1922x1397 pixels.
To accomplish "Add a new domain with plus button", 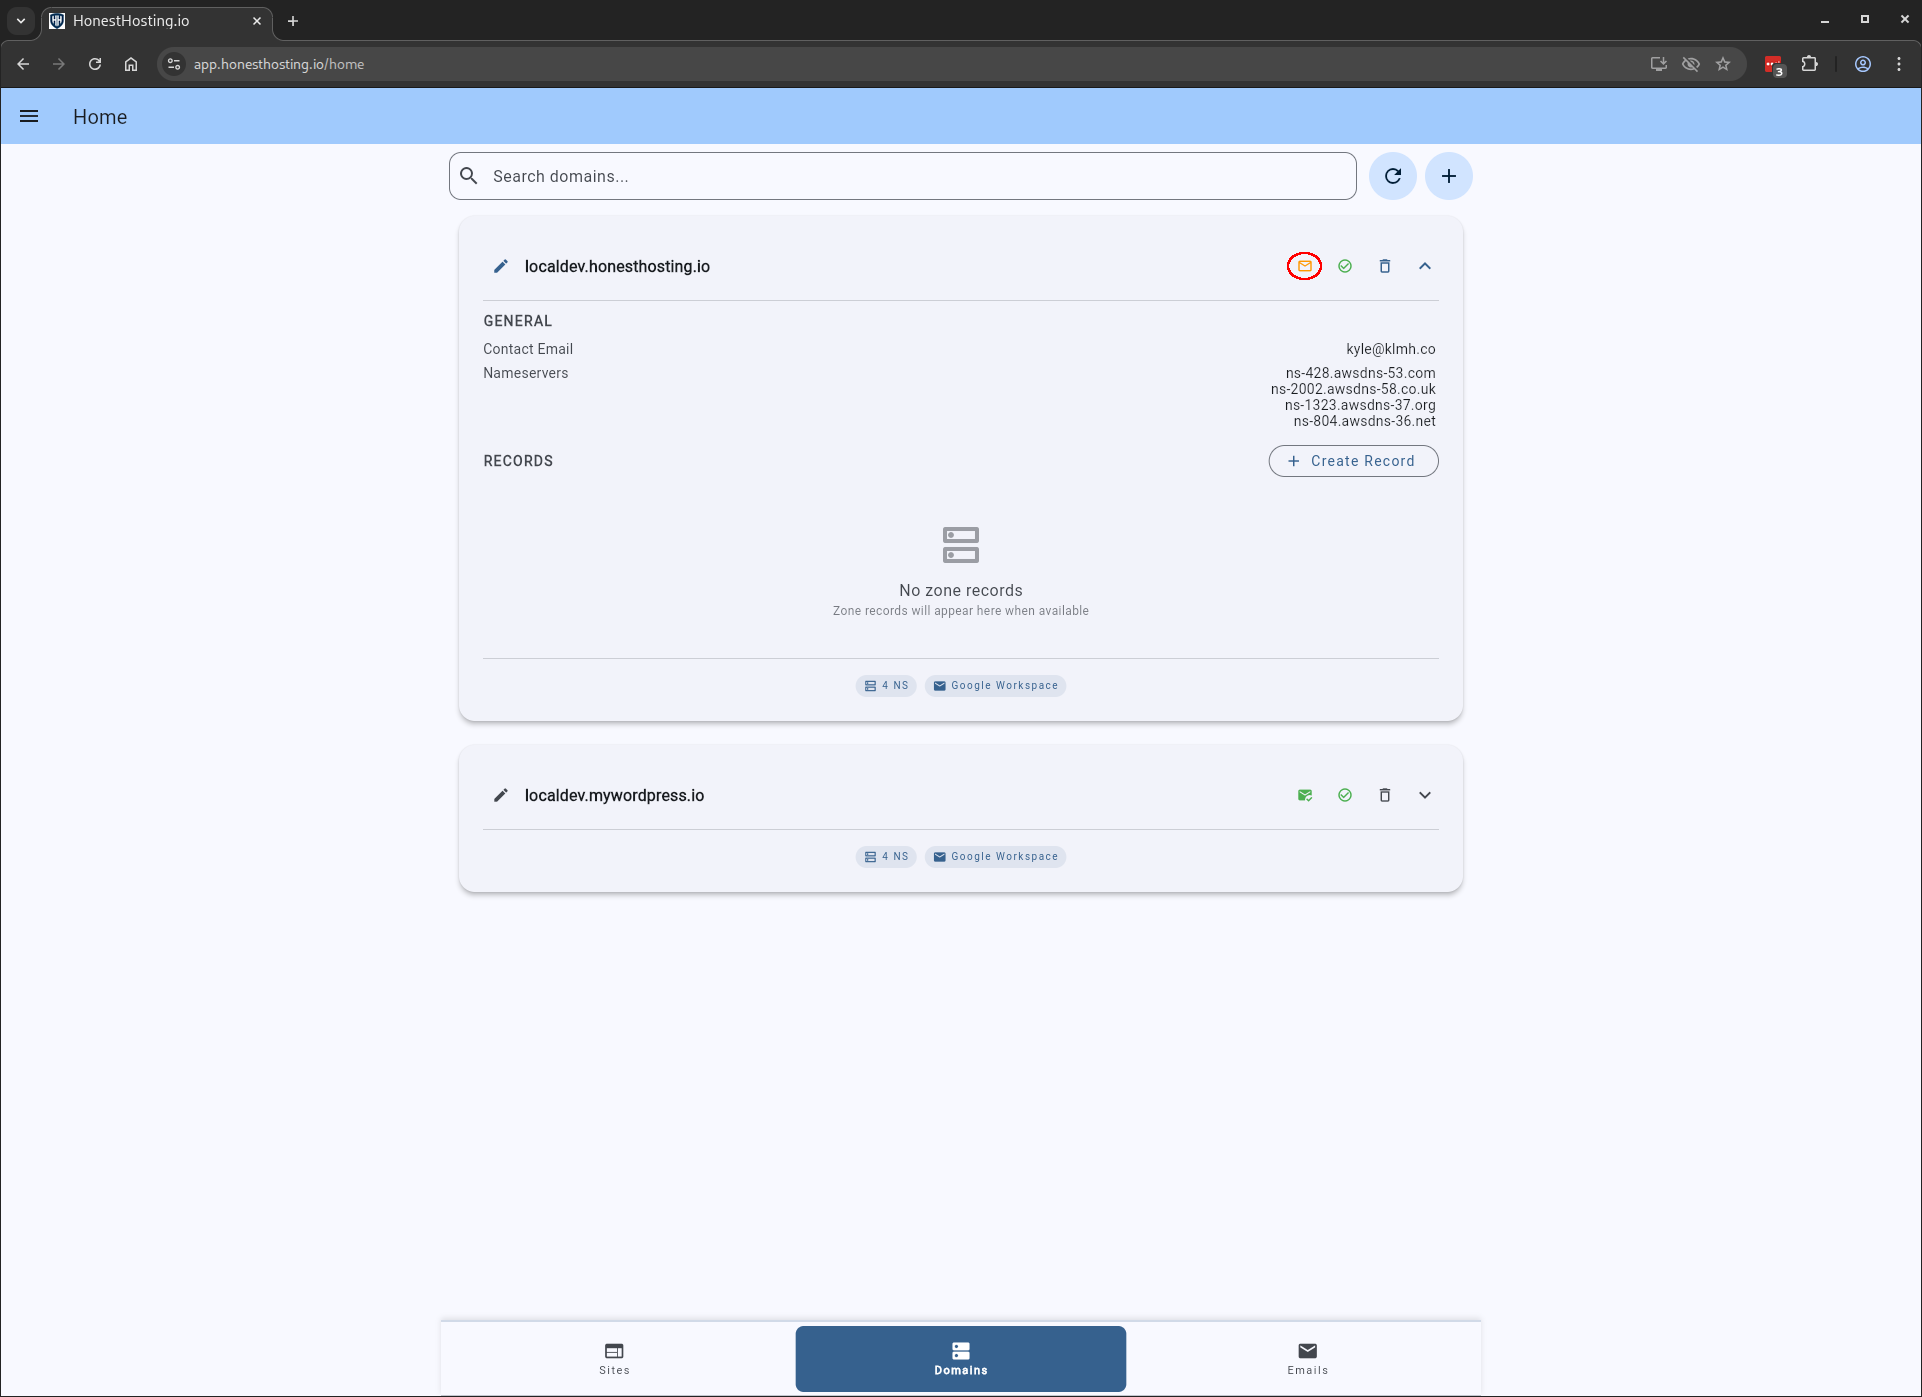I will (1448, 176).
